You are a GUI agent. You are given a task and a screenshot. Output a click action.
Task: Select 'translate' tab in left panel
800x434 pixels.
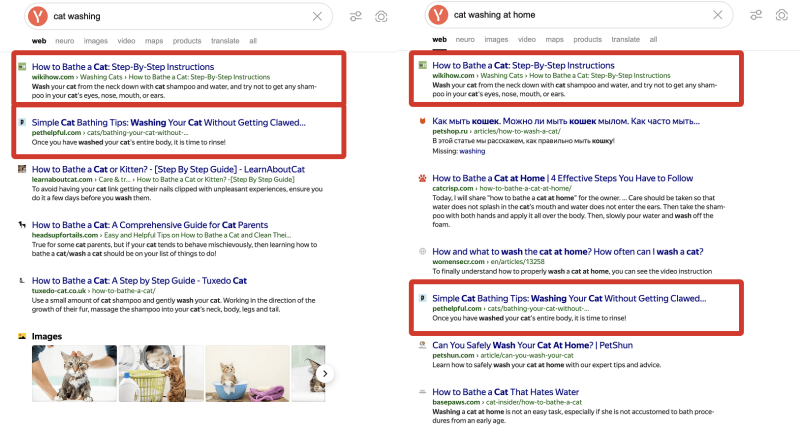coord(225,41)
